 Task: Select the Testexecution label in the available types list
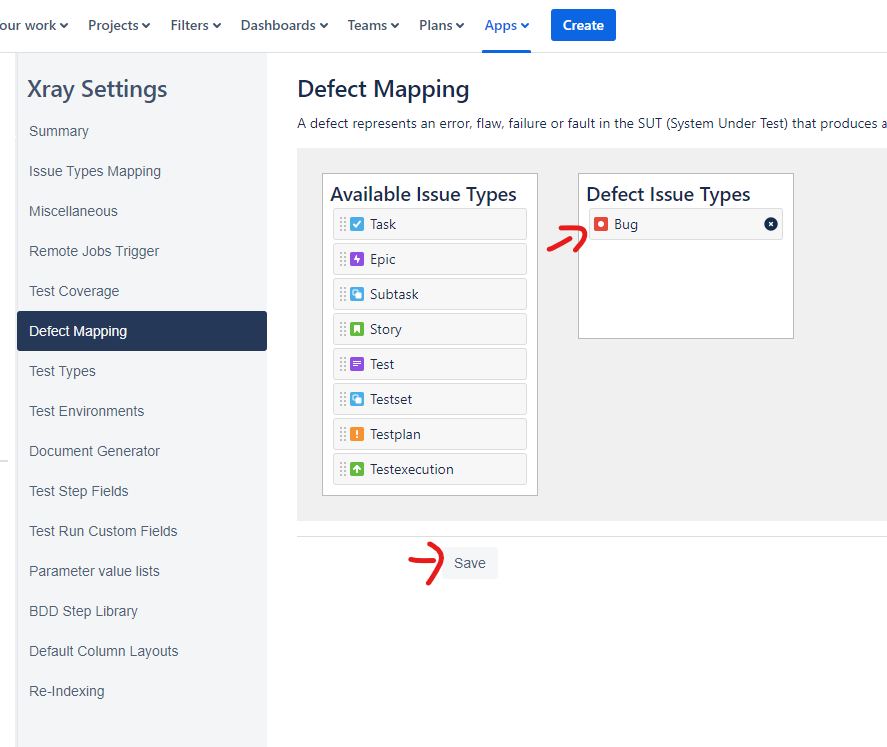[x=412, y=469]
